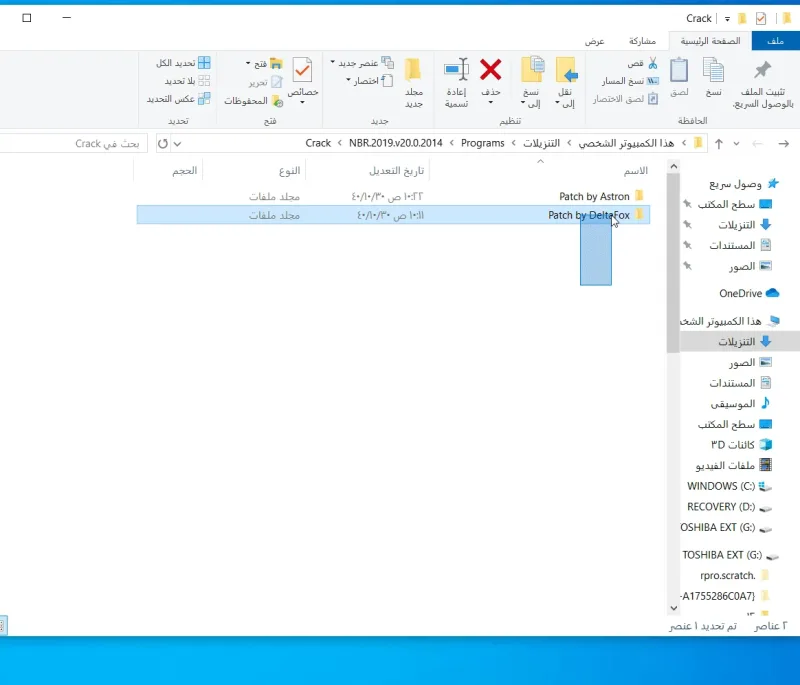Click the Paste (لصق) clipboard icon
The height and width of the screenshot is (685, 800).
(679, 70)
